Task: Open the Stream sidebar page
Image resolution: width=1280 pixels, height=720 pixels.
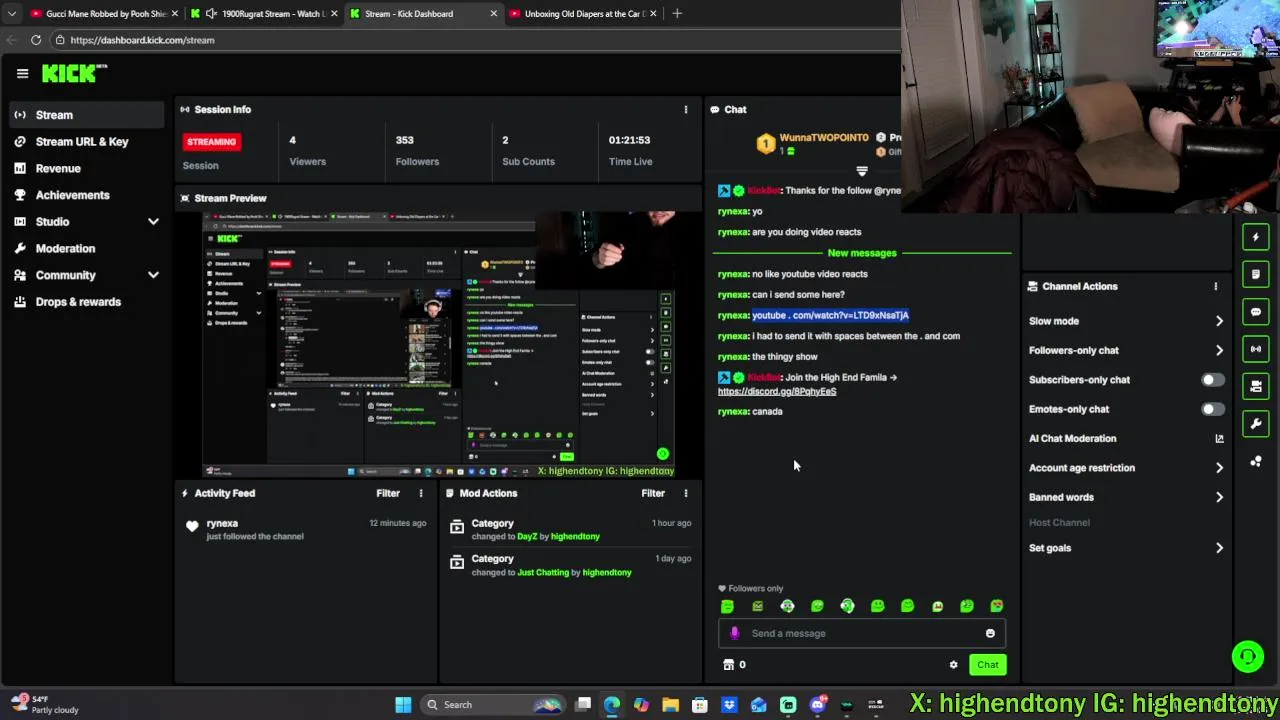Action: [87, 115]
